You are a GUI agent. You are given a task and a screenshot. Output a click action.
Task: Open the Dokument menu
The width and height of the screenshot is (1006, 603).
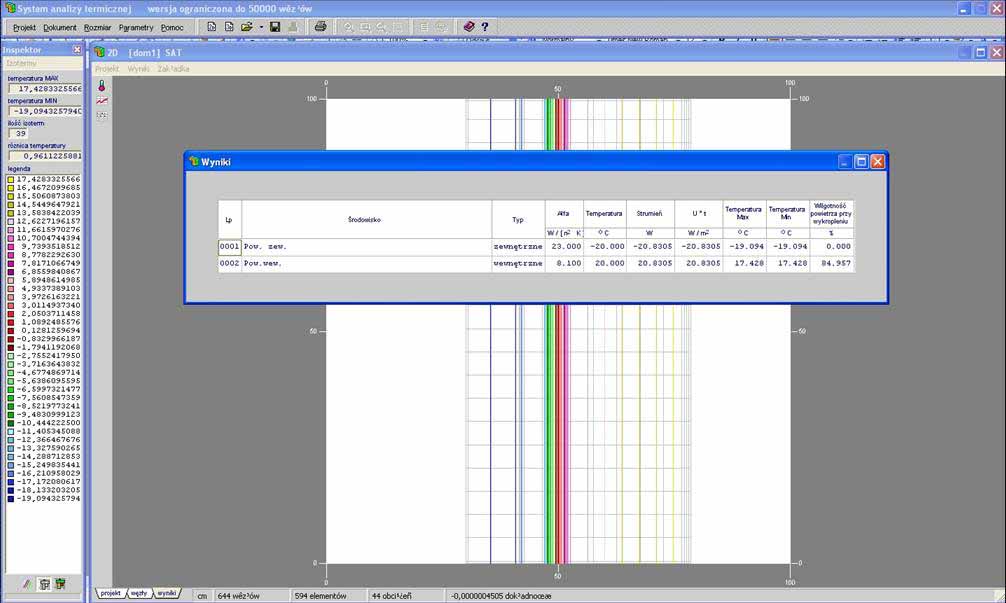tap(60, 28)
